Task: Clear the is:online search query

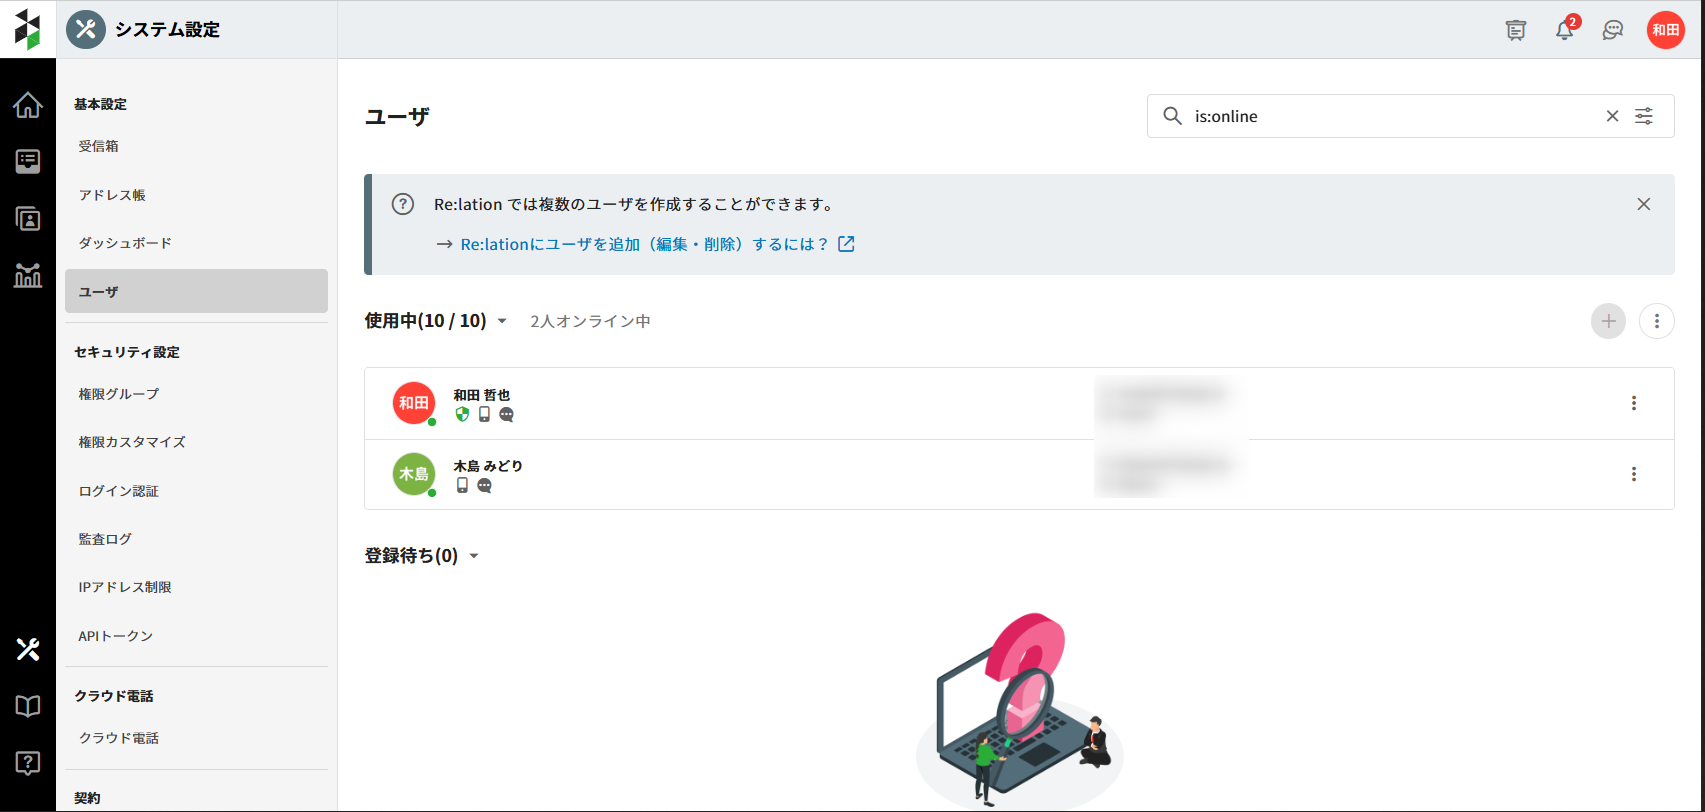Action: 1612,116
